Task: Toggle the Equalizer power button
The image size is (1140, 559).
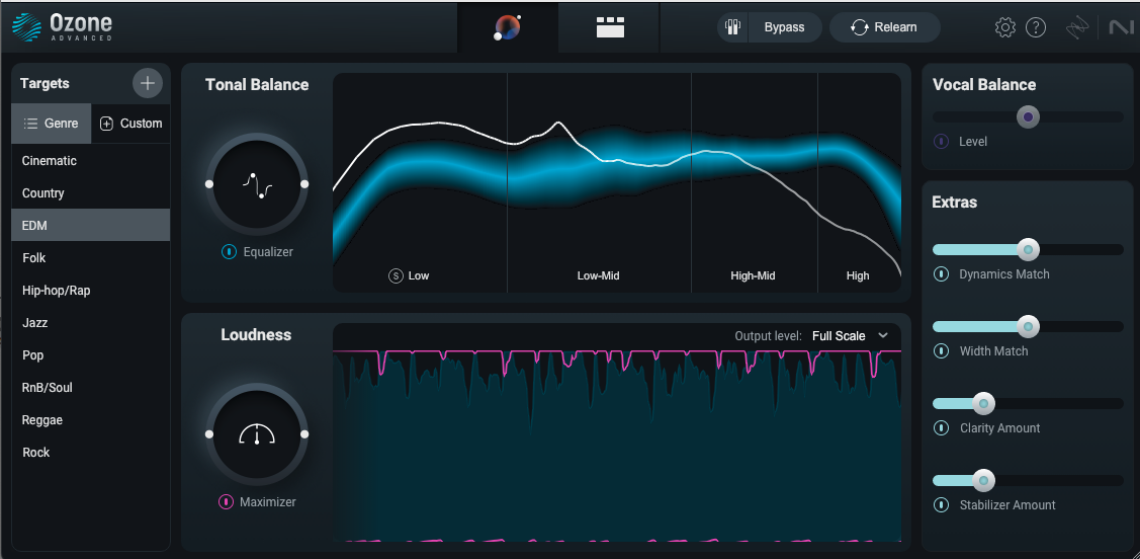Action: [x=228, y=252]
